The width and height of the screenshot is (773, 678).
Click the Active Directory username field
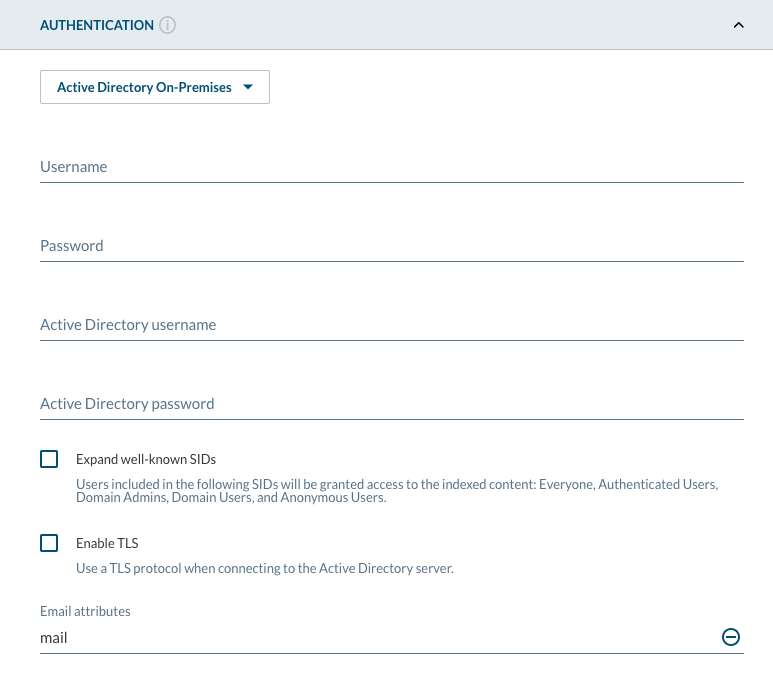pos(391,325)
